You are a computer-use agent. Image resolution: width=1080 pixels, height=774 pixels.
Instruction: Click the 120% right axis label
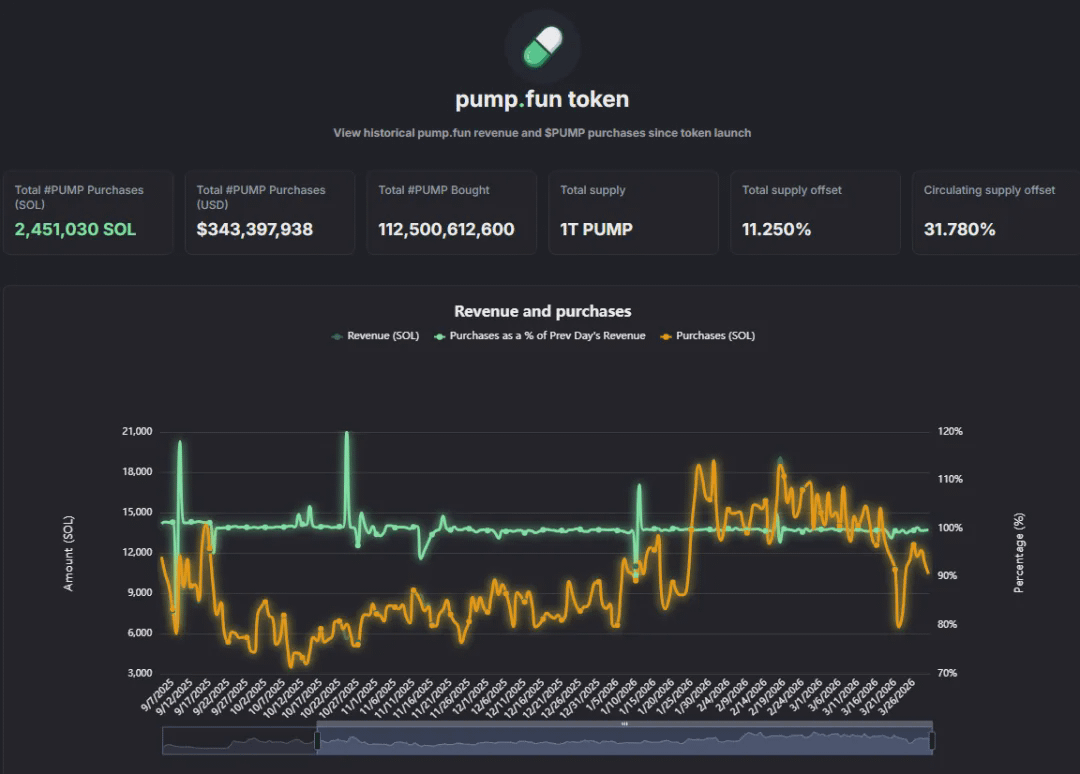[950, 431]
